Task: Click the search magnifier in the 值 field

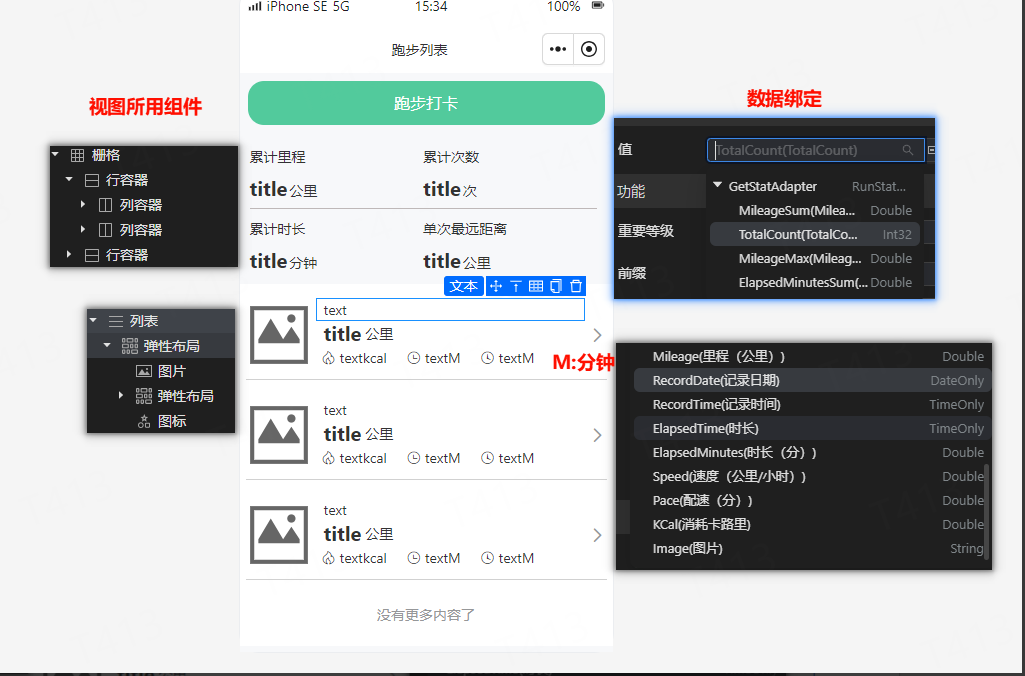Action: 907,150
